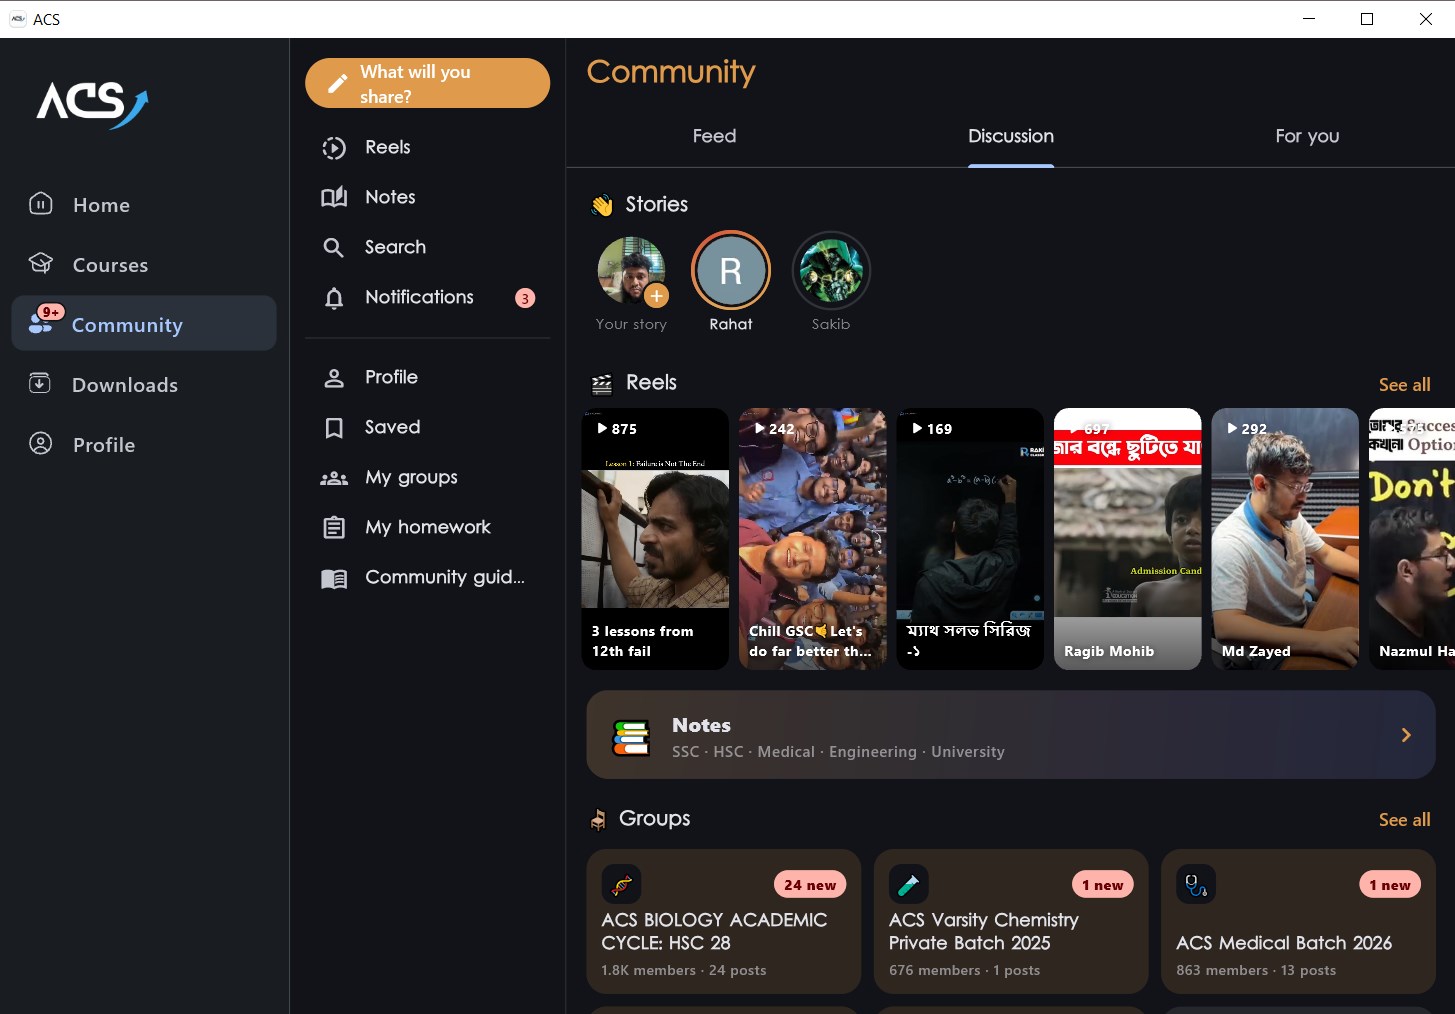Click the notifications count badge 3

click(525, 298)
